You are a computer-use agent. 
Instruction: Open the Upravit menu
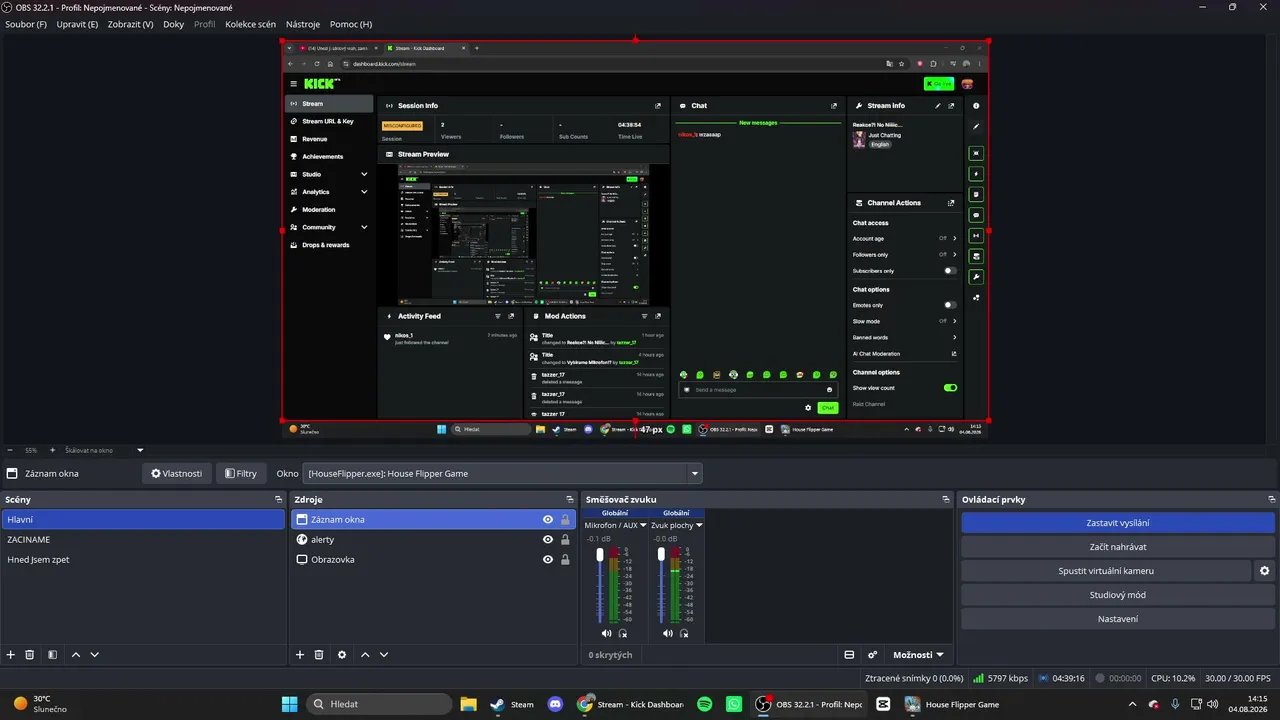pos(78,24)
